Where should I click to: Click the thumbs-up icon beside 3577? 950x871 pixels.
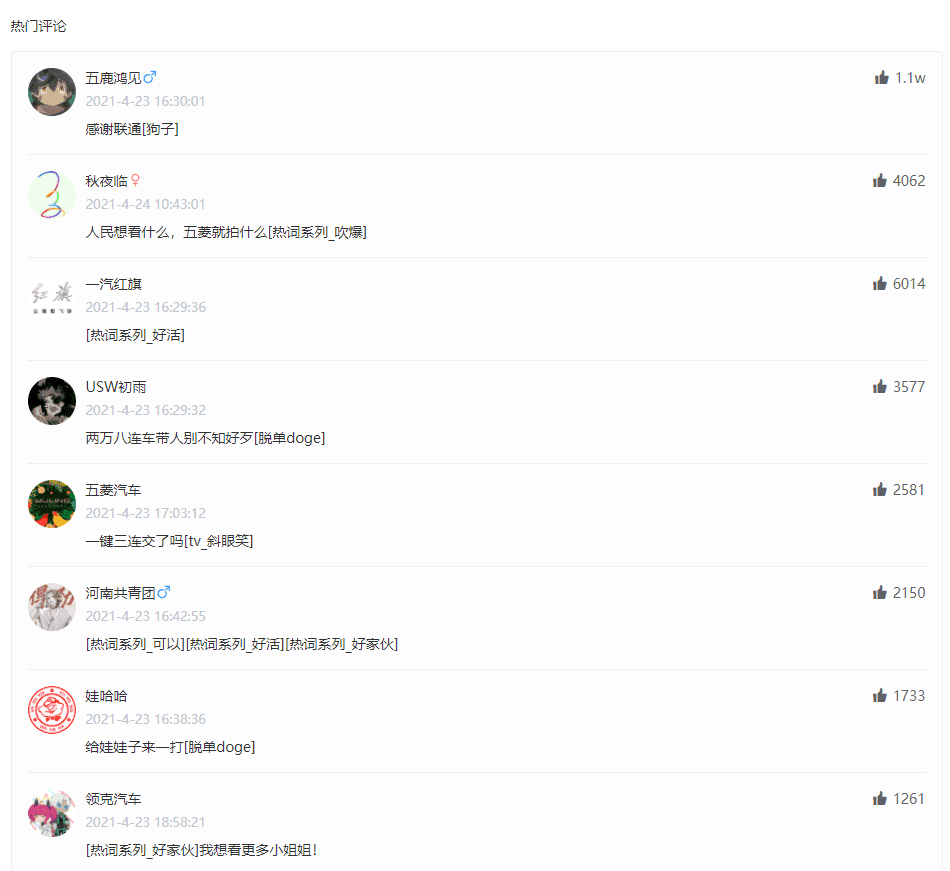pyautogui.click(x=880, y=386)
